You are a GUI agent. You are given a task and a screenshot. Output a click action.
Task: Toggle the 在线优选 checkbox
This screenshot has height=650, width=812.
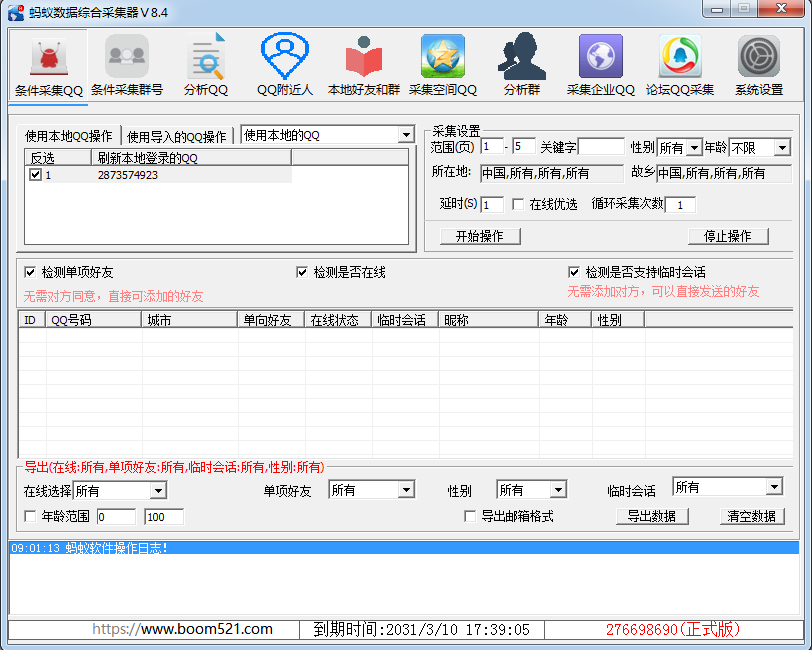click(x=518, y=204)
